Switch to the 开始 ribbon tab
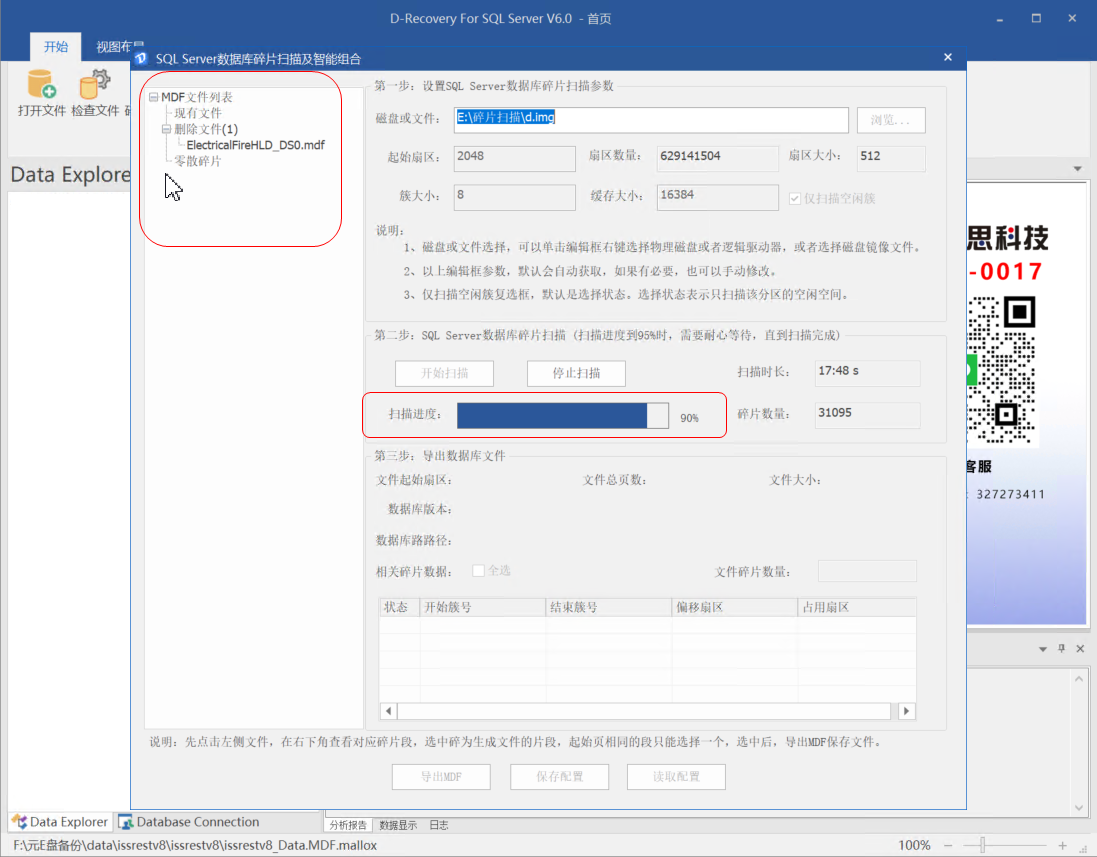The height and width of the screenshot is (857, 1097). click(x=55, y=47)
